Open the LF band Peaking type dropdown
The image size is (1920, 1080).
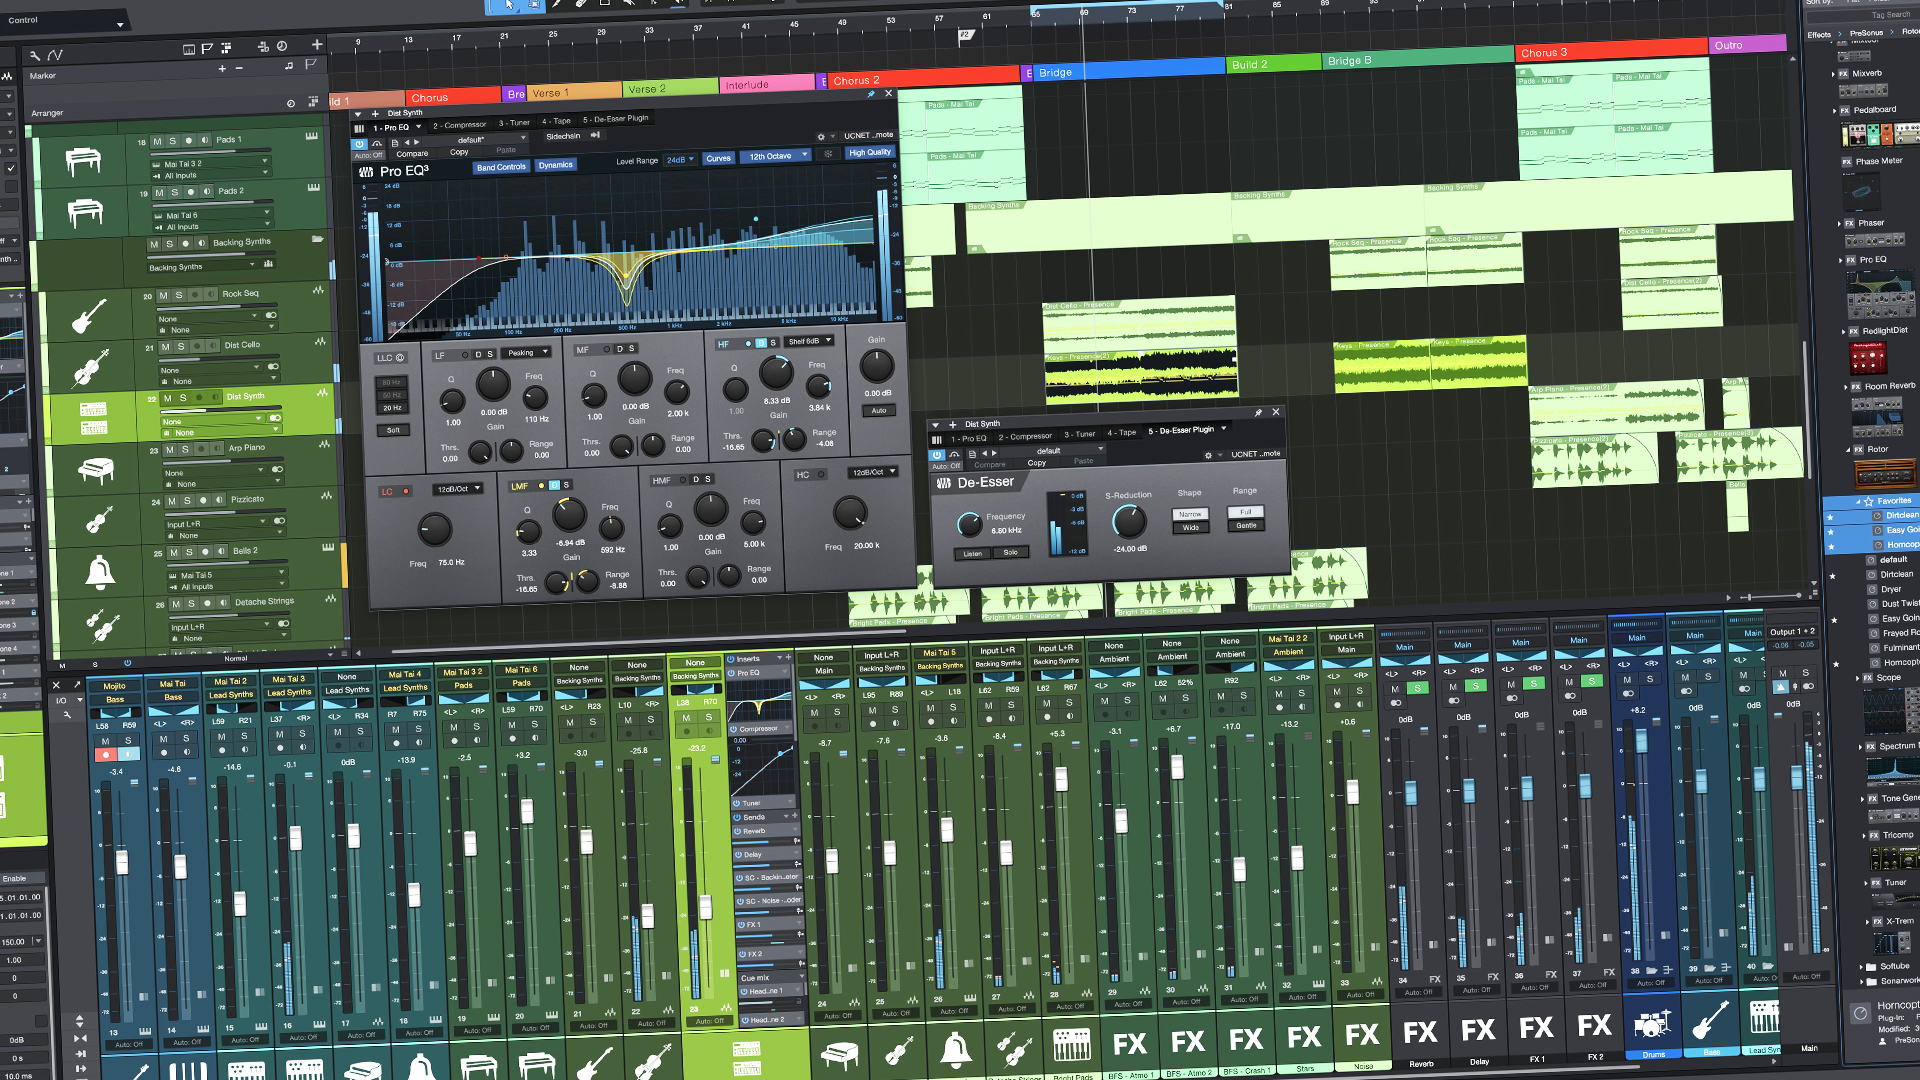(x=527, y=352)
